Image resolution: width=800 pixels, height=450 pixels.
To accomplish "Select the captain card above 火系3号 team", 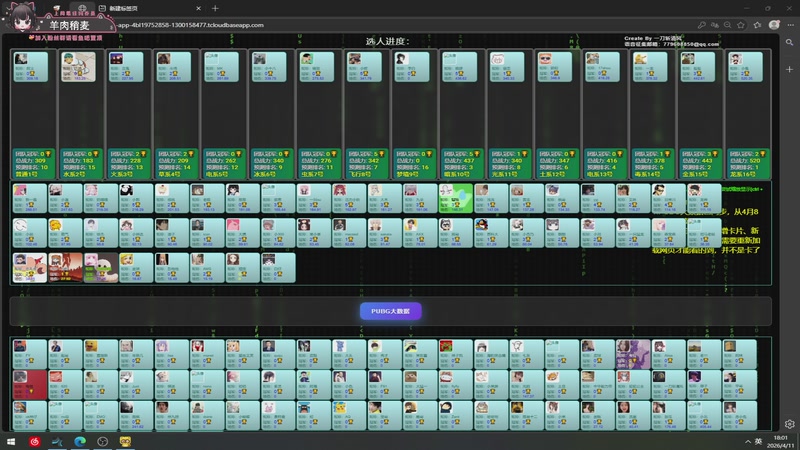I will point(126,66).
